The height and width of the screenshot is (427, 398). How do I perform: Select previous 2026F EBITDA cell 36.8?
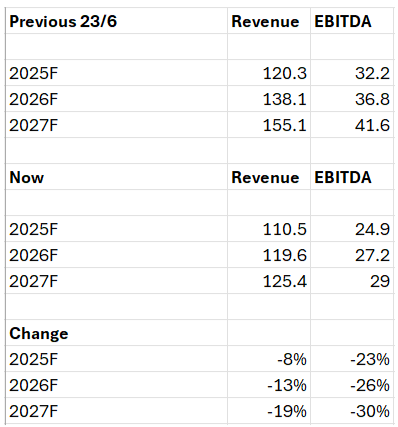pyautogui.click(x=352, y=99)
